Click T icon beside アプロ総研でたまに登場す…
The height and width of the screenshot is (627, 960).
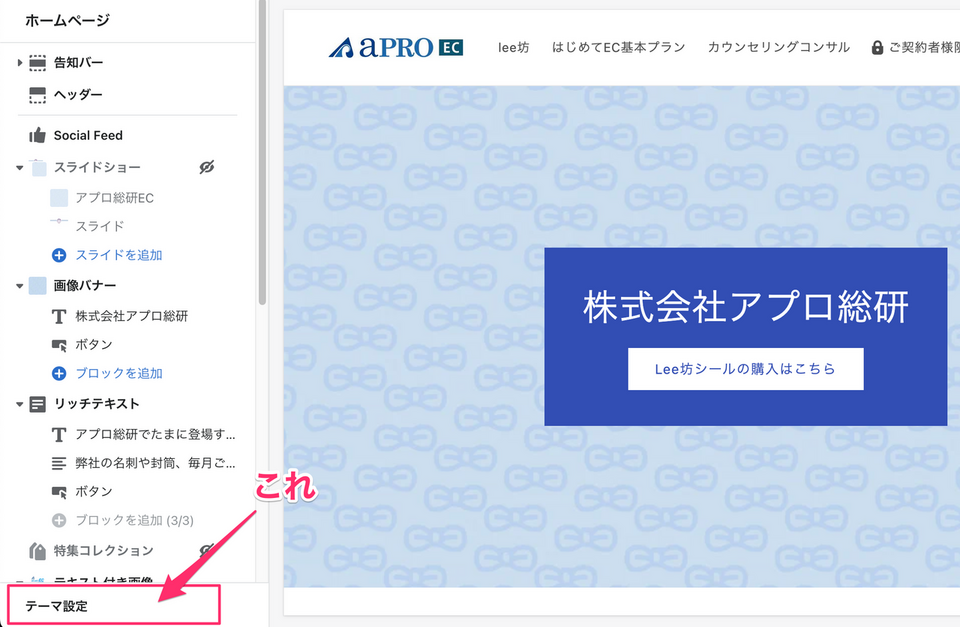(x=59, y=435)
